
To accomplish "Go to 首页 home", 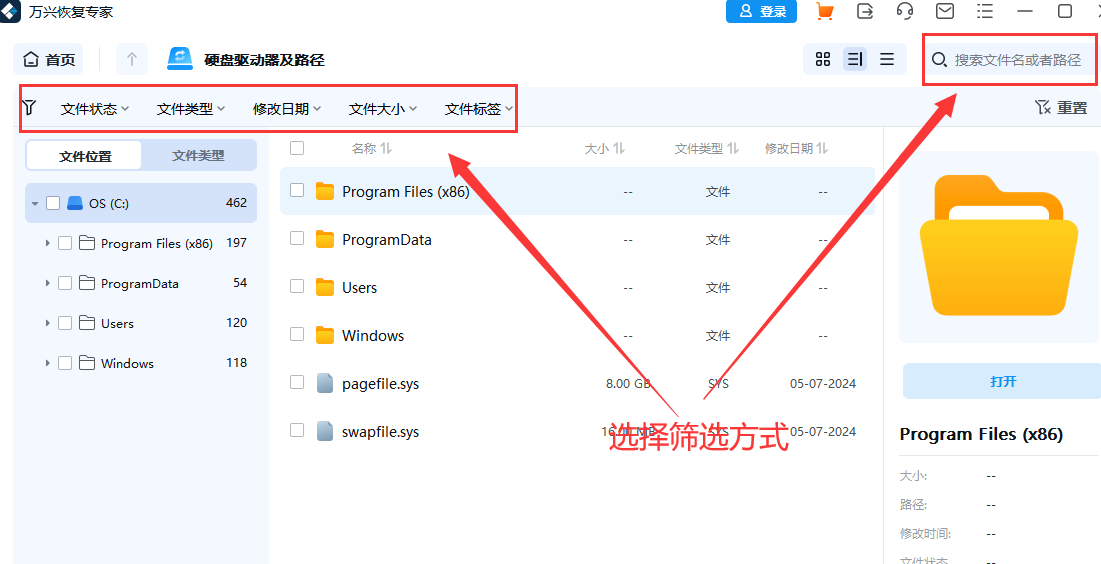I will click(48, 59).
